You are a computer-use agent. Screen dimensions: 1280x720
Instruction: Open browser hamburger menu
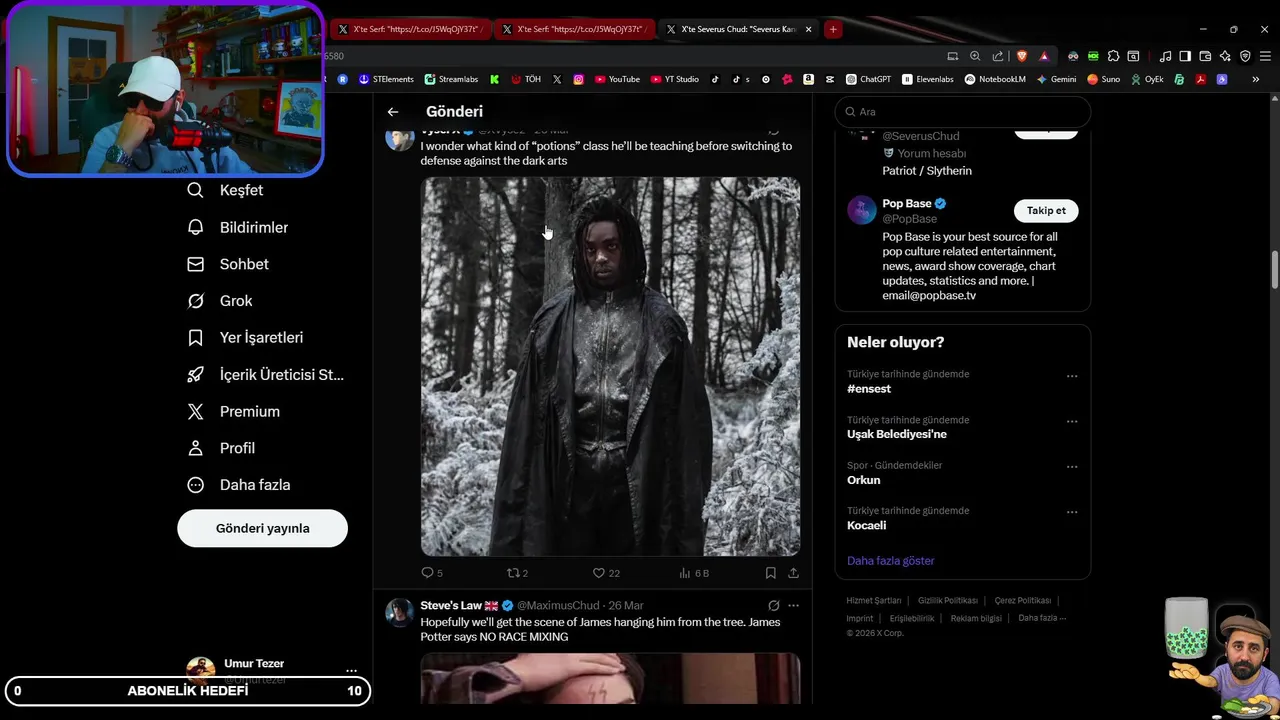coord(1265,56)
